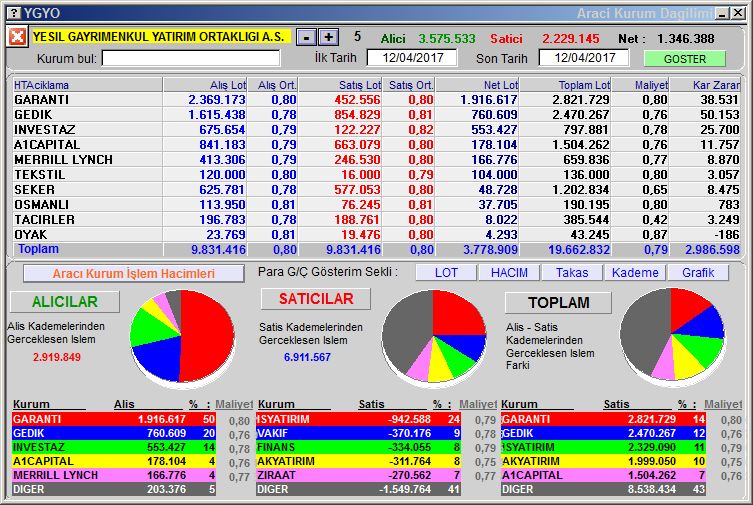This screenshot has height=505, width=753.
Task: Show the Grafik view tab
Action: click(698, 273)
